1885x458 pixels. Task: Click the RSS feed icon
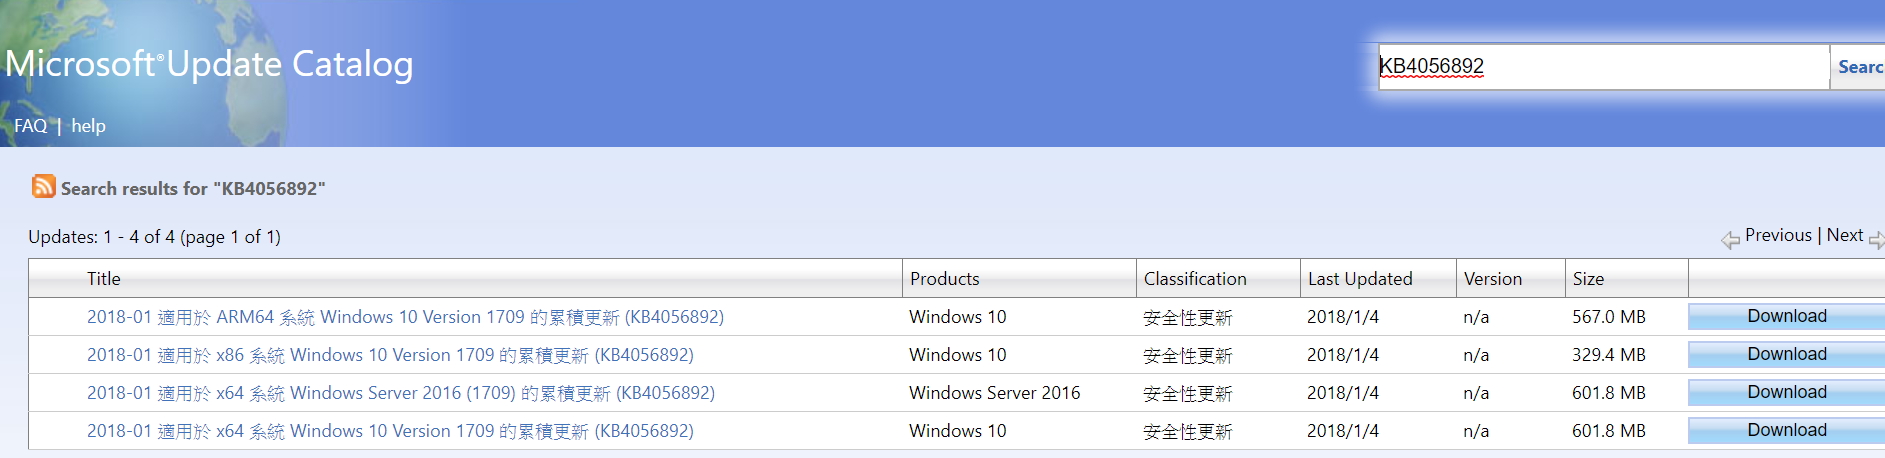coord(43,186)
